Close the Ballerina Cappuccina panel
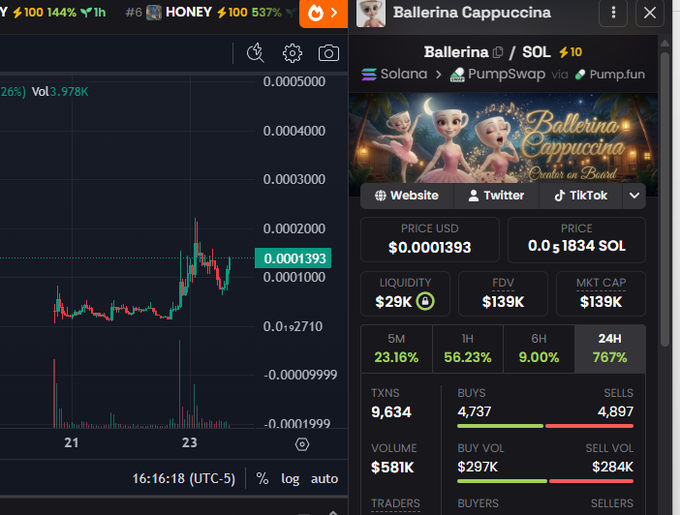 tap(650, 13)
